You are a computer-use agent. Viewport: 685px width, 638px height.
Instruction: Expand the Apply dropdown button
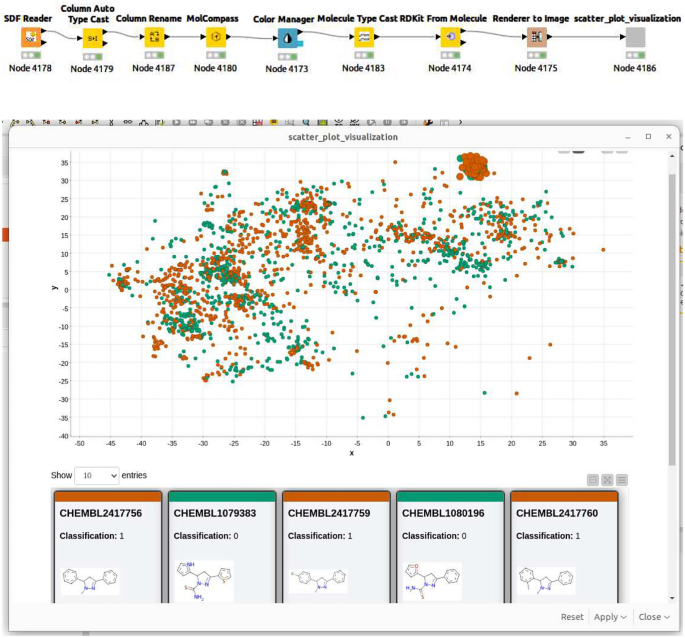(609, 617)
